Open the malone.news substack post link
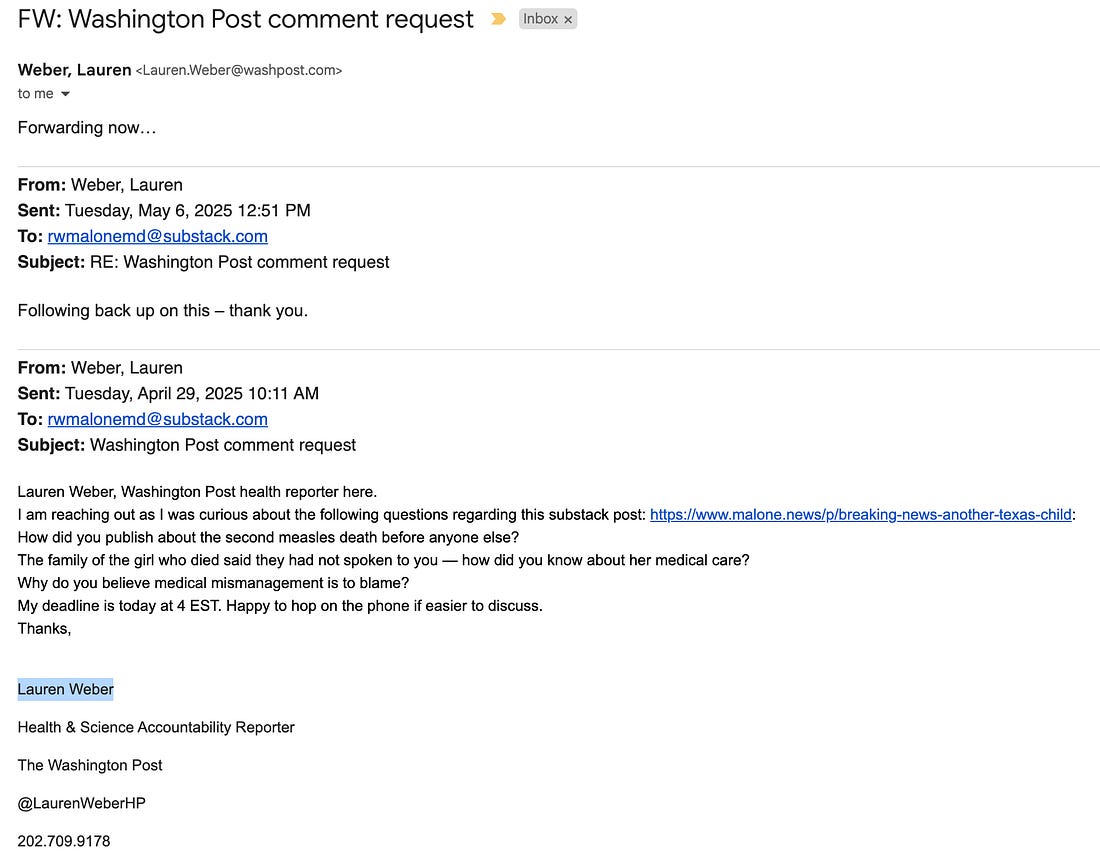 [860, 515]
